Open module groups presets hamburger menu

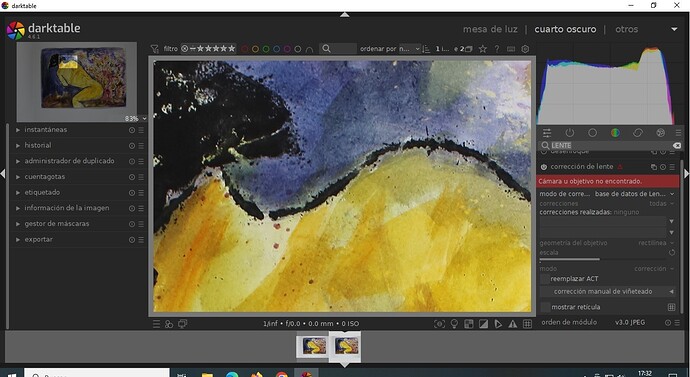click(x=678, y=133)
